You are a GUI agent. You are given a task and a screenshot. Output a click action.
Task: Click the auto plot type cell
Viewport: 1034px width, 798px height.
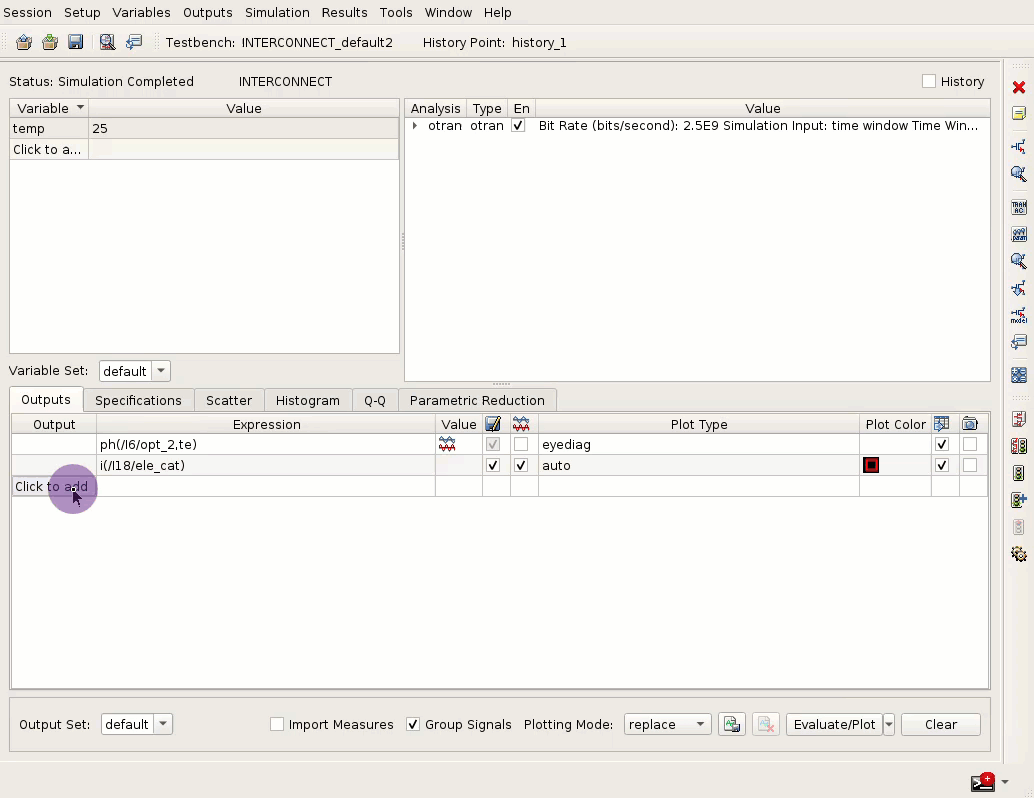click(699, 466)
